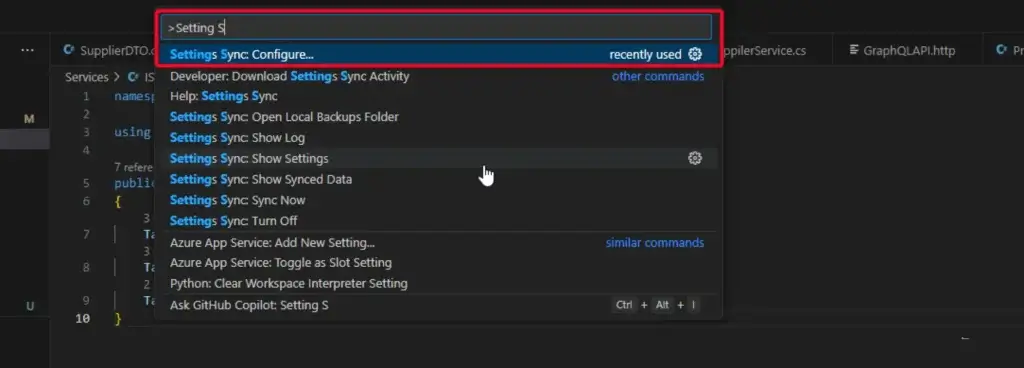Select Settings Sync: Show Synced Data
The width and height of the screenshot is (1024, 368).
click(x=439, y=179)
